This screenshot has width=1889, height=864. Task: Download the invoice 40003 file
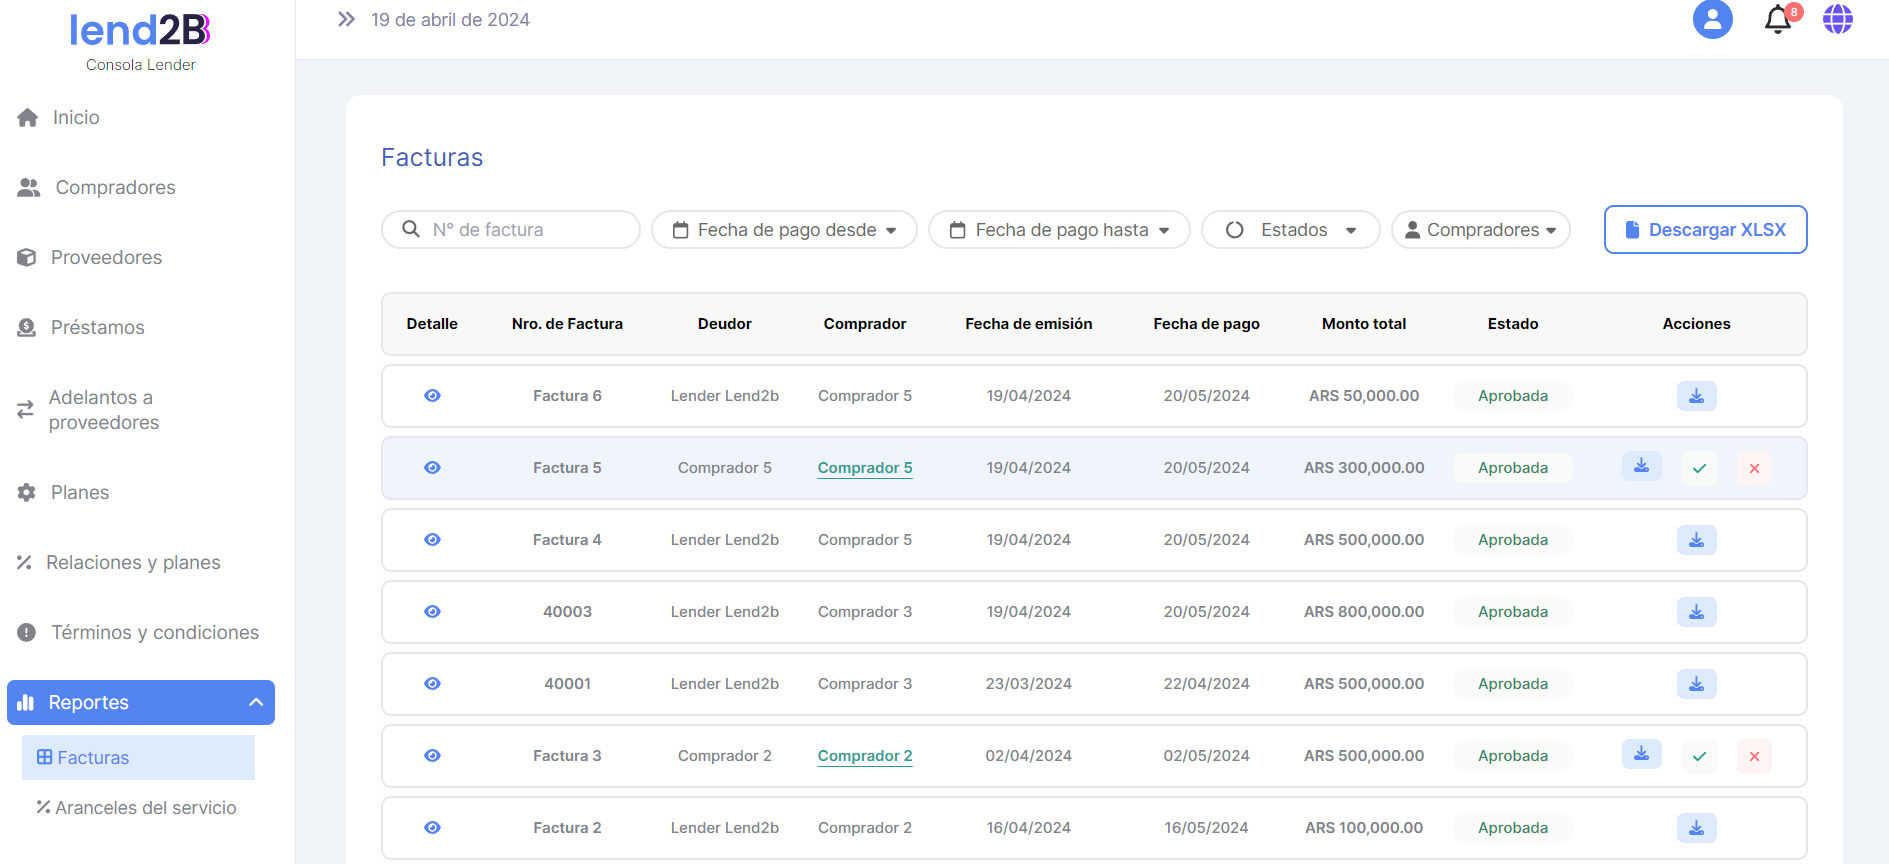[1696, 612]
